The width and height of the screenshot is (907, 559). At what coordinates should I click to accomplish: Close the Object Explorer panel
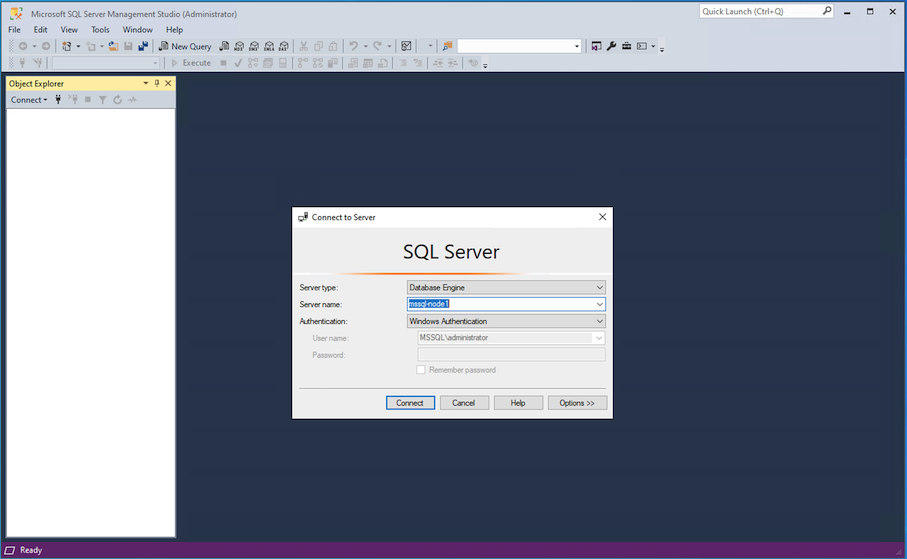tap(168, 83)
